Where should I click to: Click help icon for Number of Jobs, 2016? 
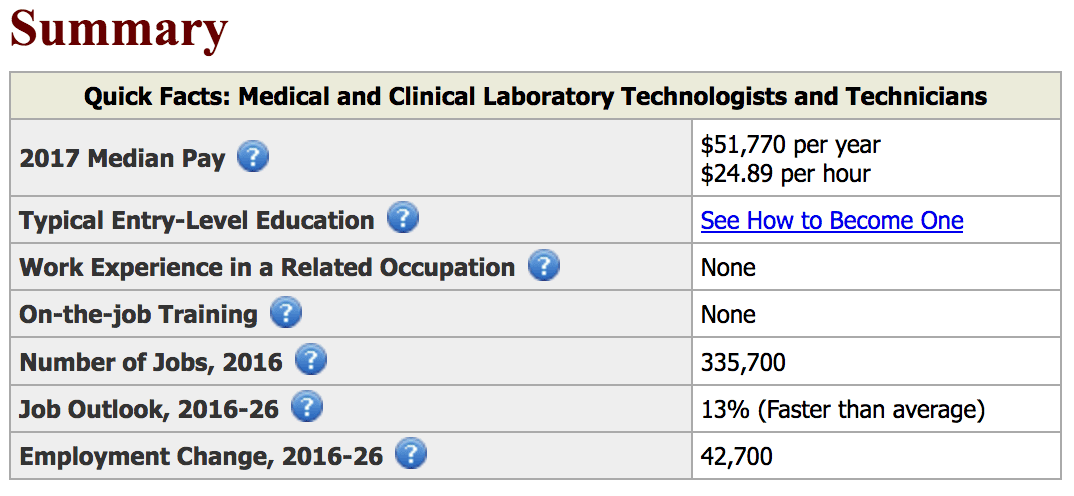point(311,360)
